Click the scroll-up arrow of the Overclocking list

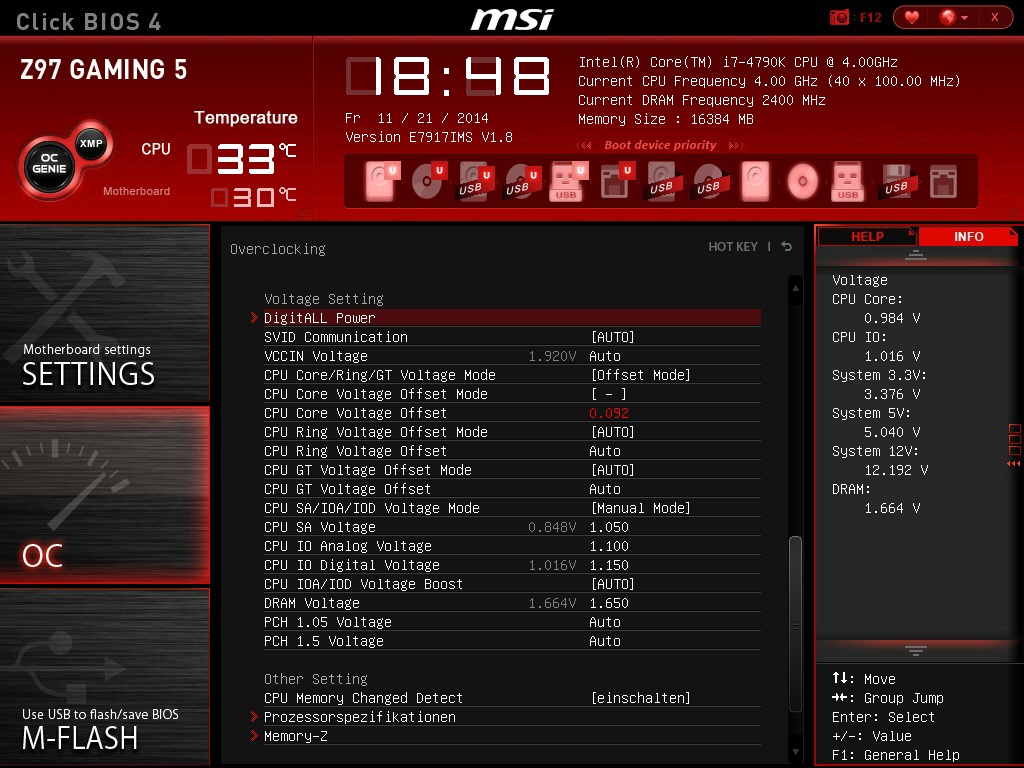pos(795,287)
